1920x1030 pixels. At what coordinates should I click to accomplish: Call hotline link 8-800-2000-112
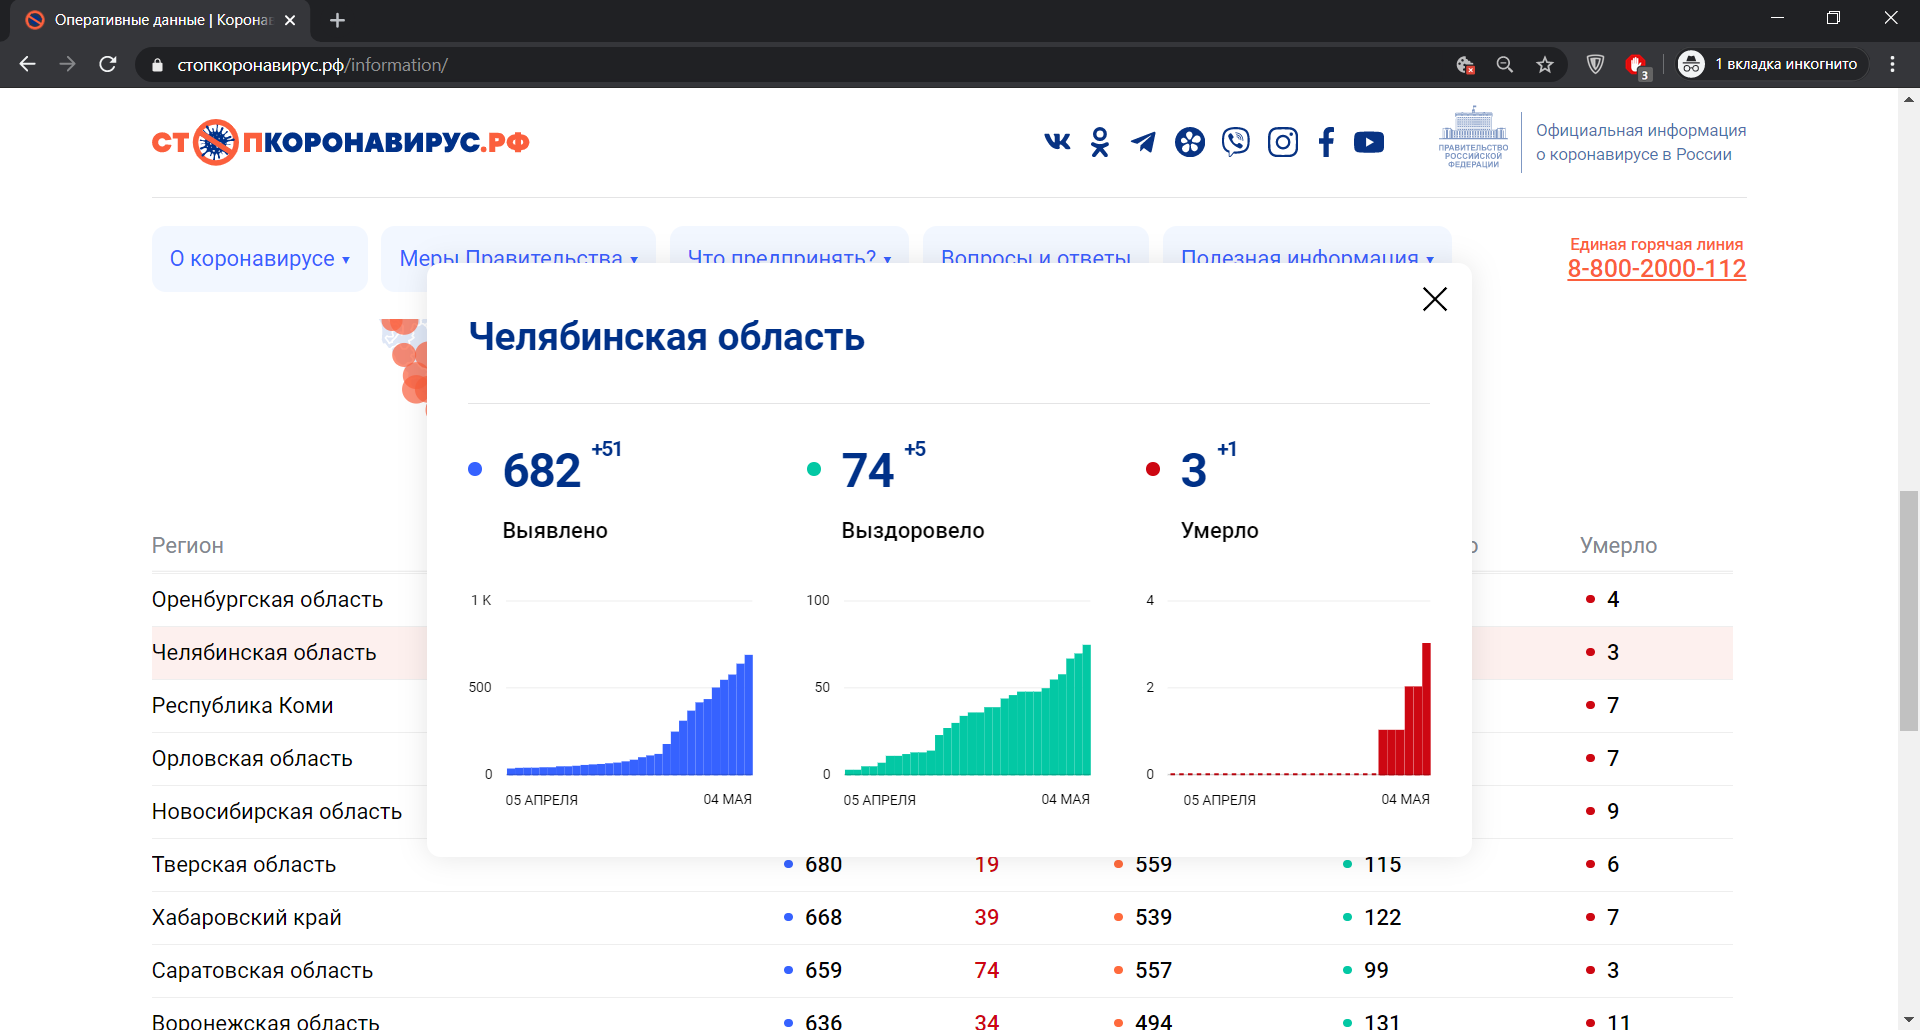(1656, 269)
